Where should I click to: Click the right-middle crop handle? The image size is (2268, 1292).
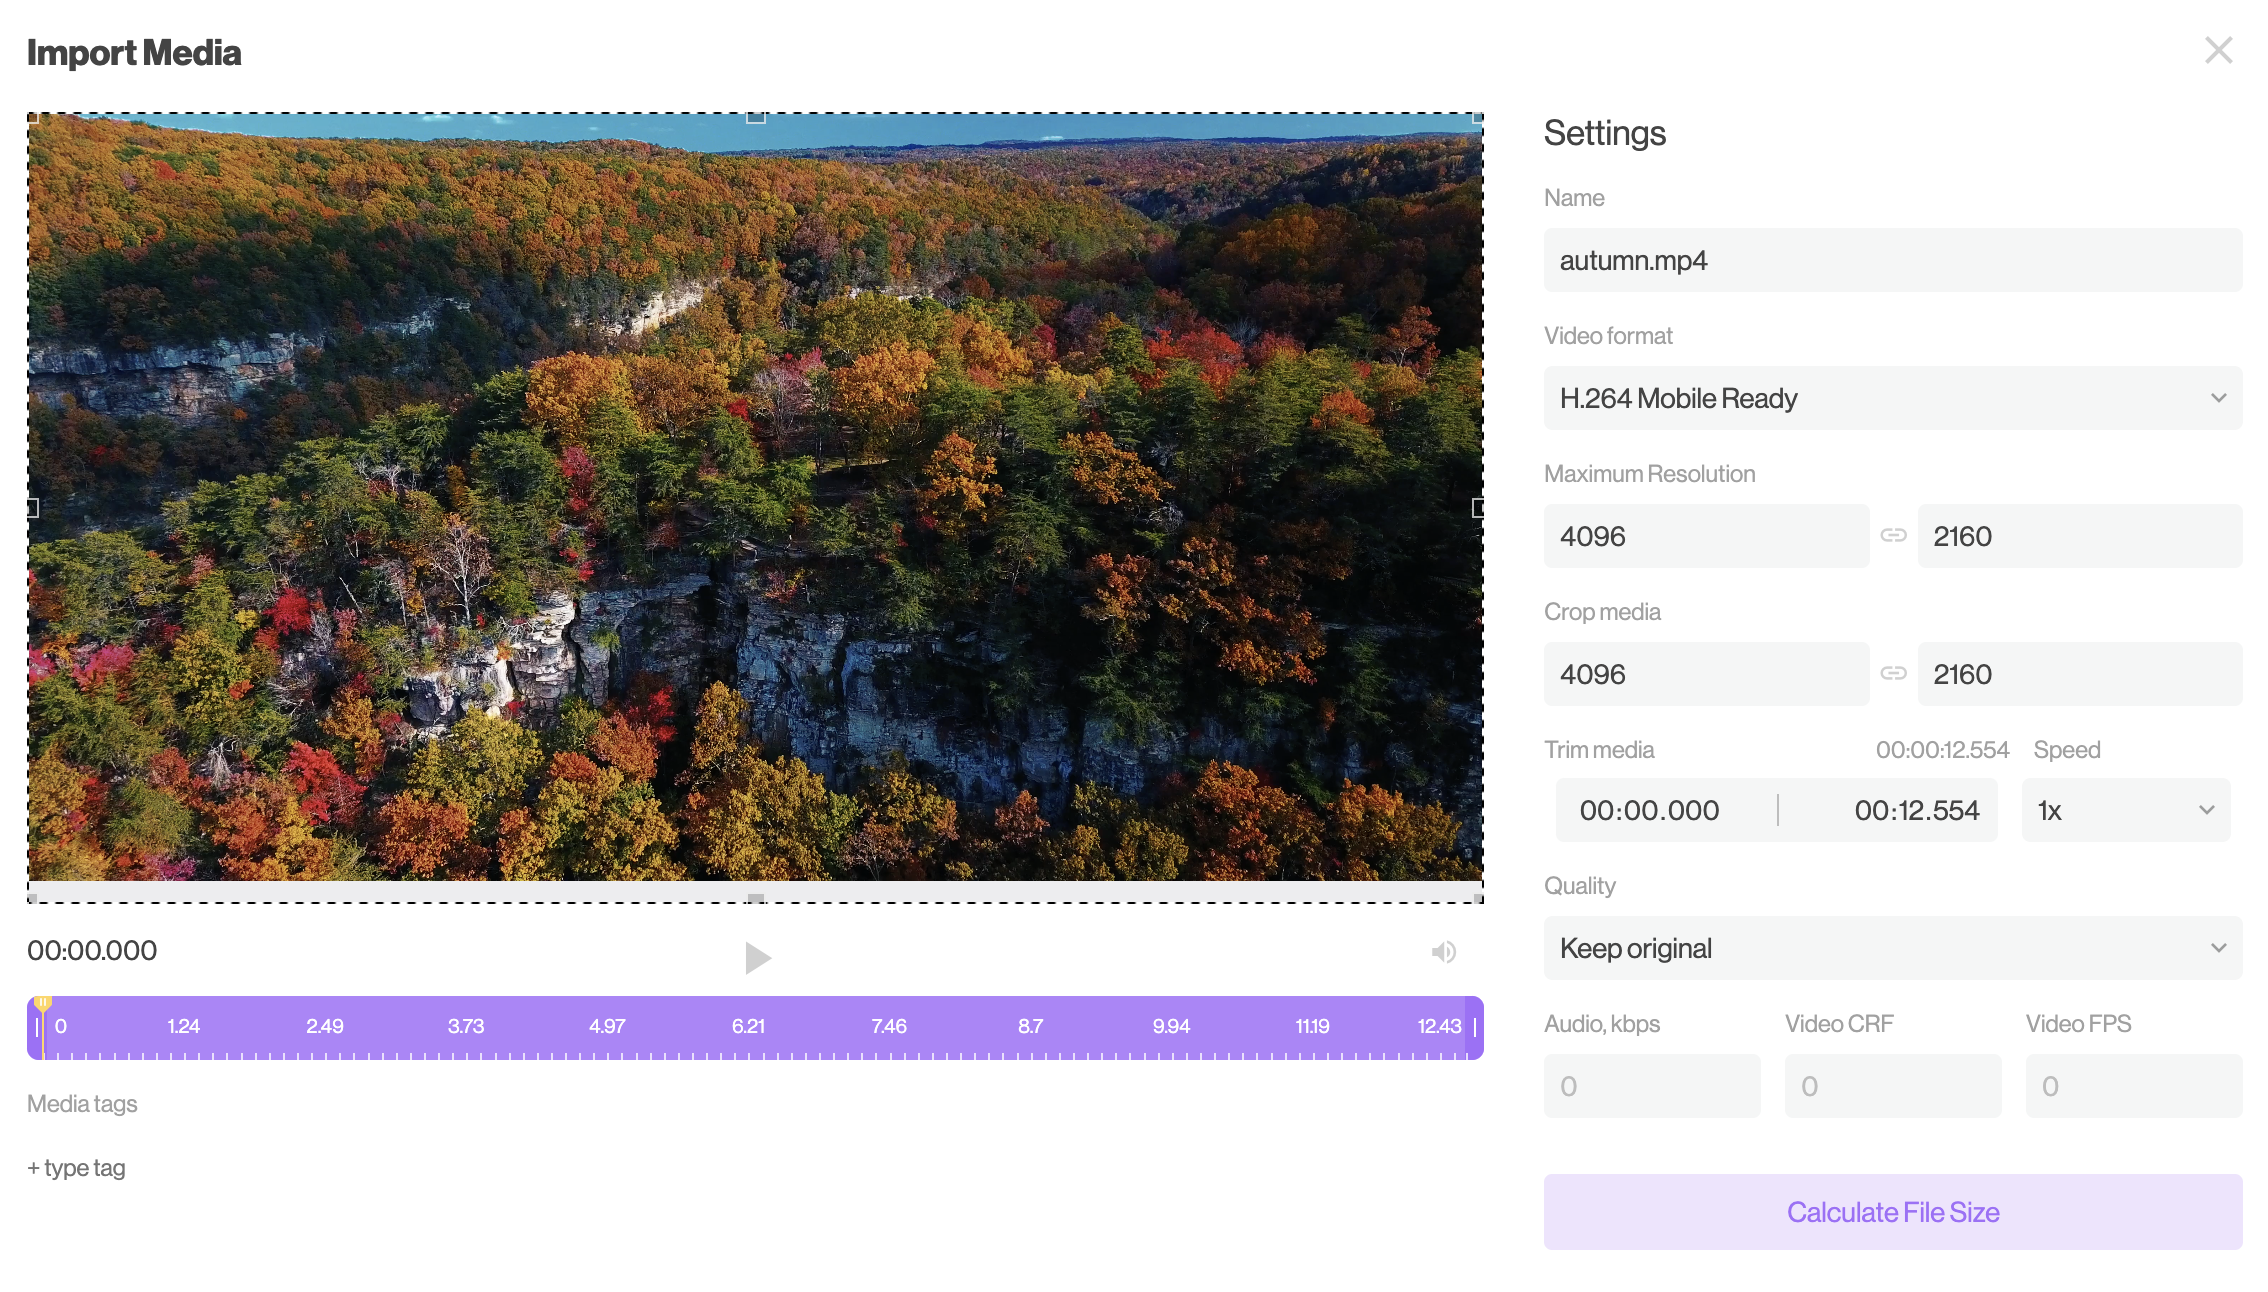click(x=1478, y=508)
